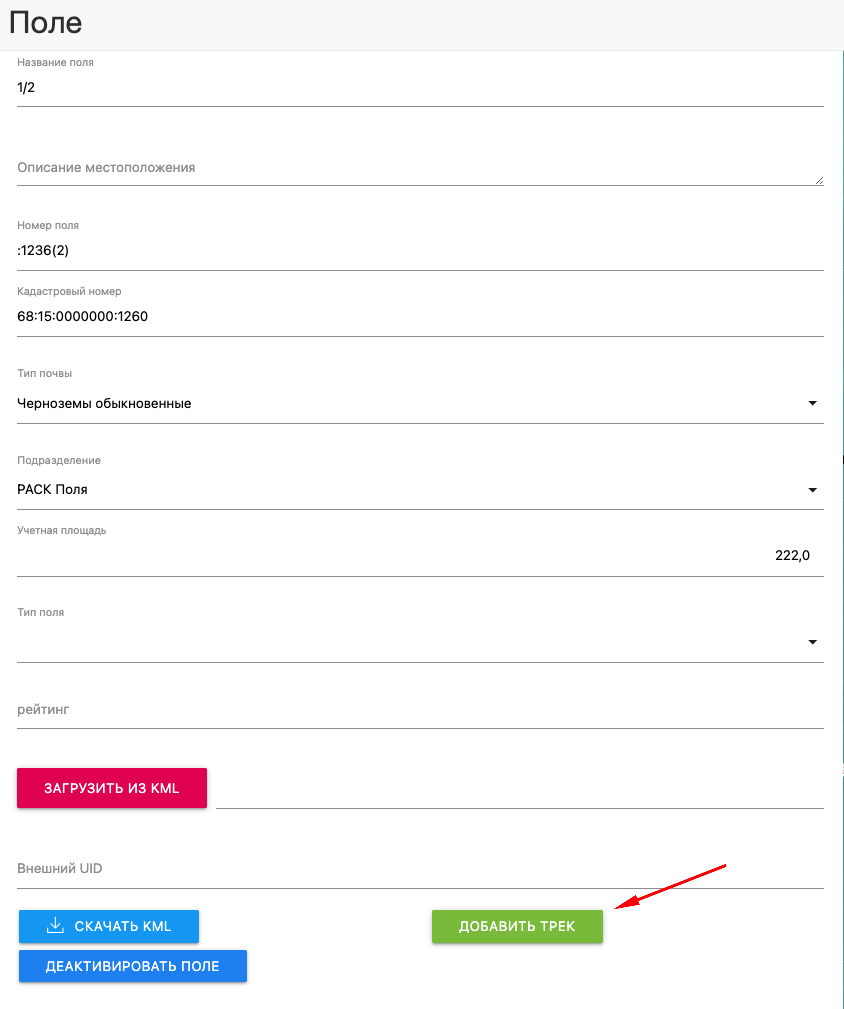The height and width of the screenshot is (1009, 844).
Task: Click the ДЕАКТИВИРОВАТЬ ПОЛЕ button
Action: pos(132,967)
